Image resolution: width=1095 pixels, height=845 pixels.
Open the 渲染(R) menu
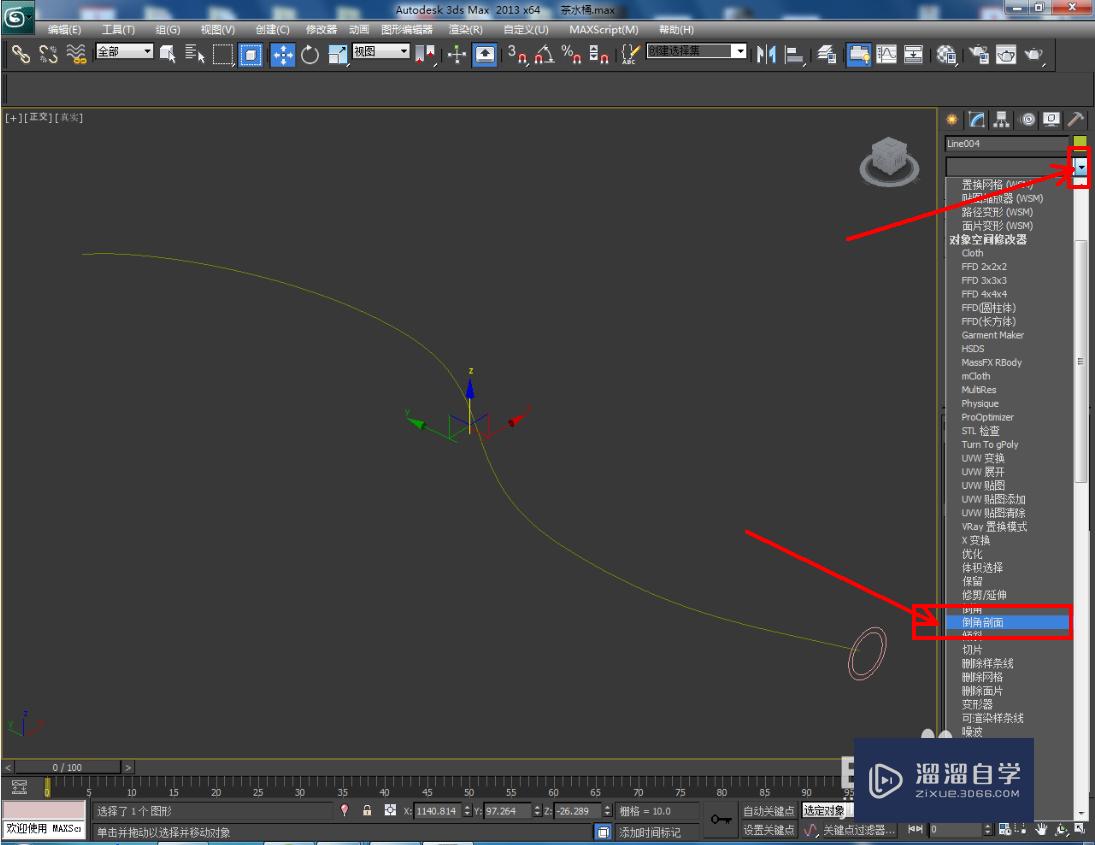pyautogui.click(x=465, y=29)
